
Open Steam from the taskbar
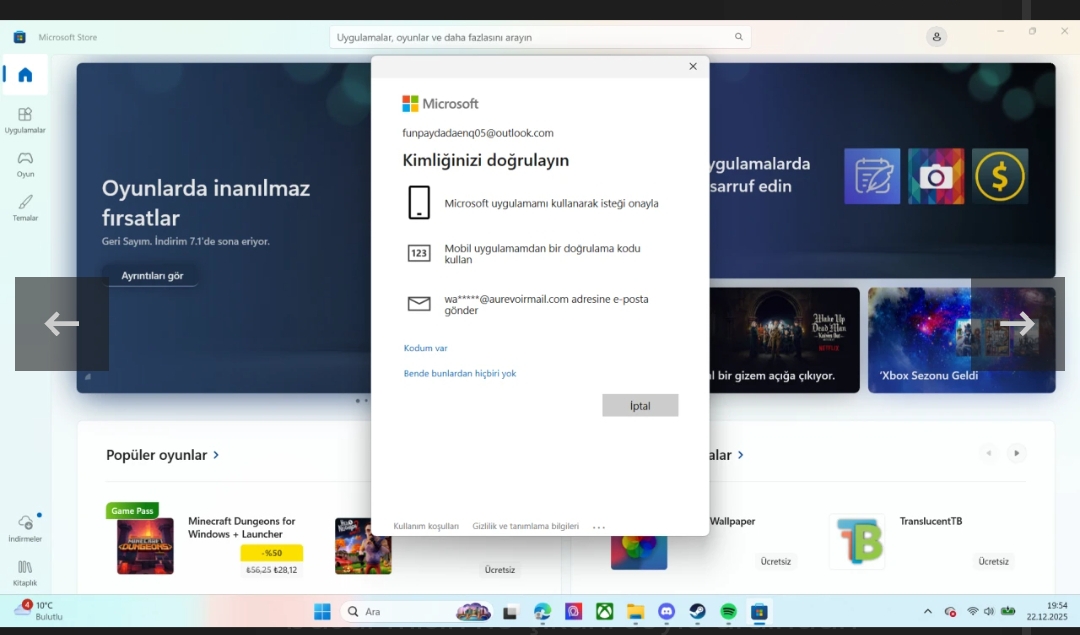coord(697,612)
